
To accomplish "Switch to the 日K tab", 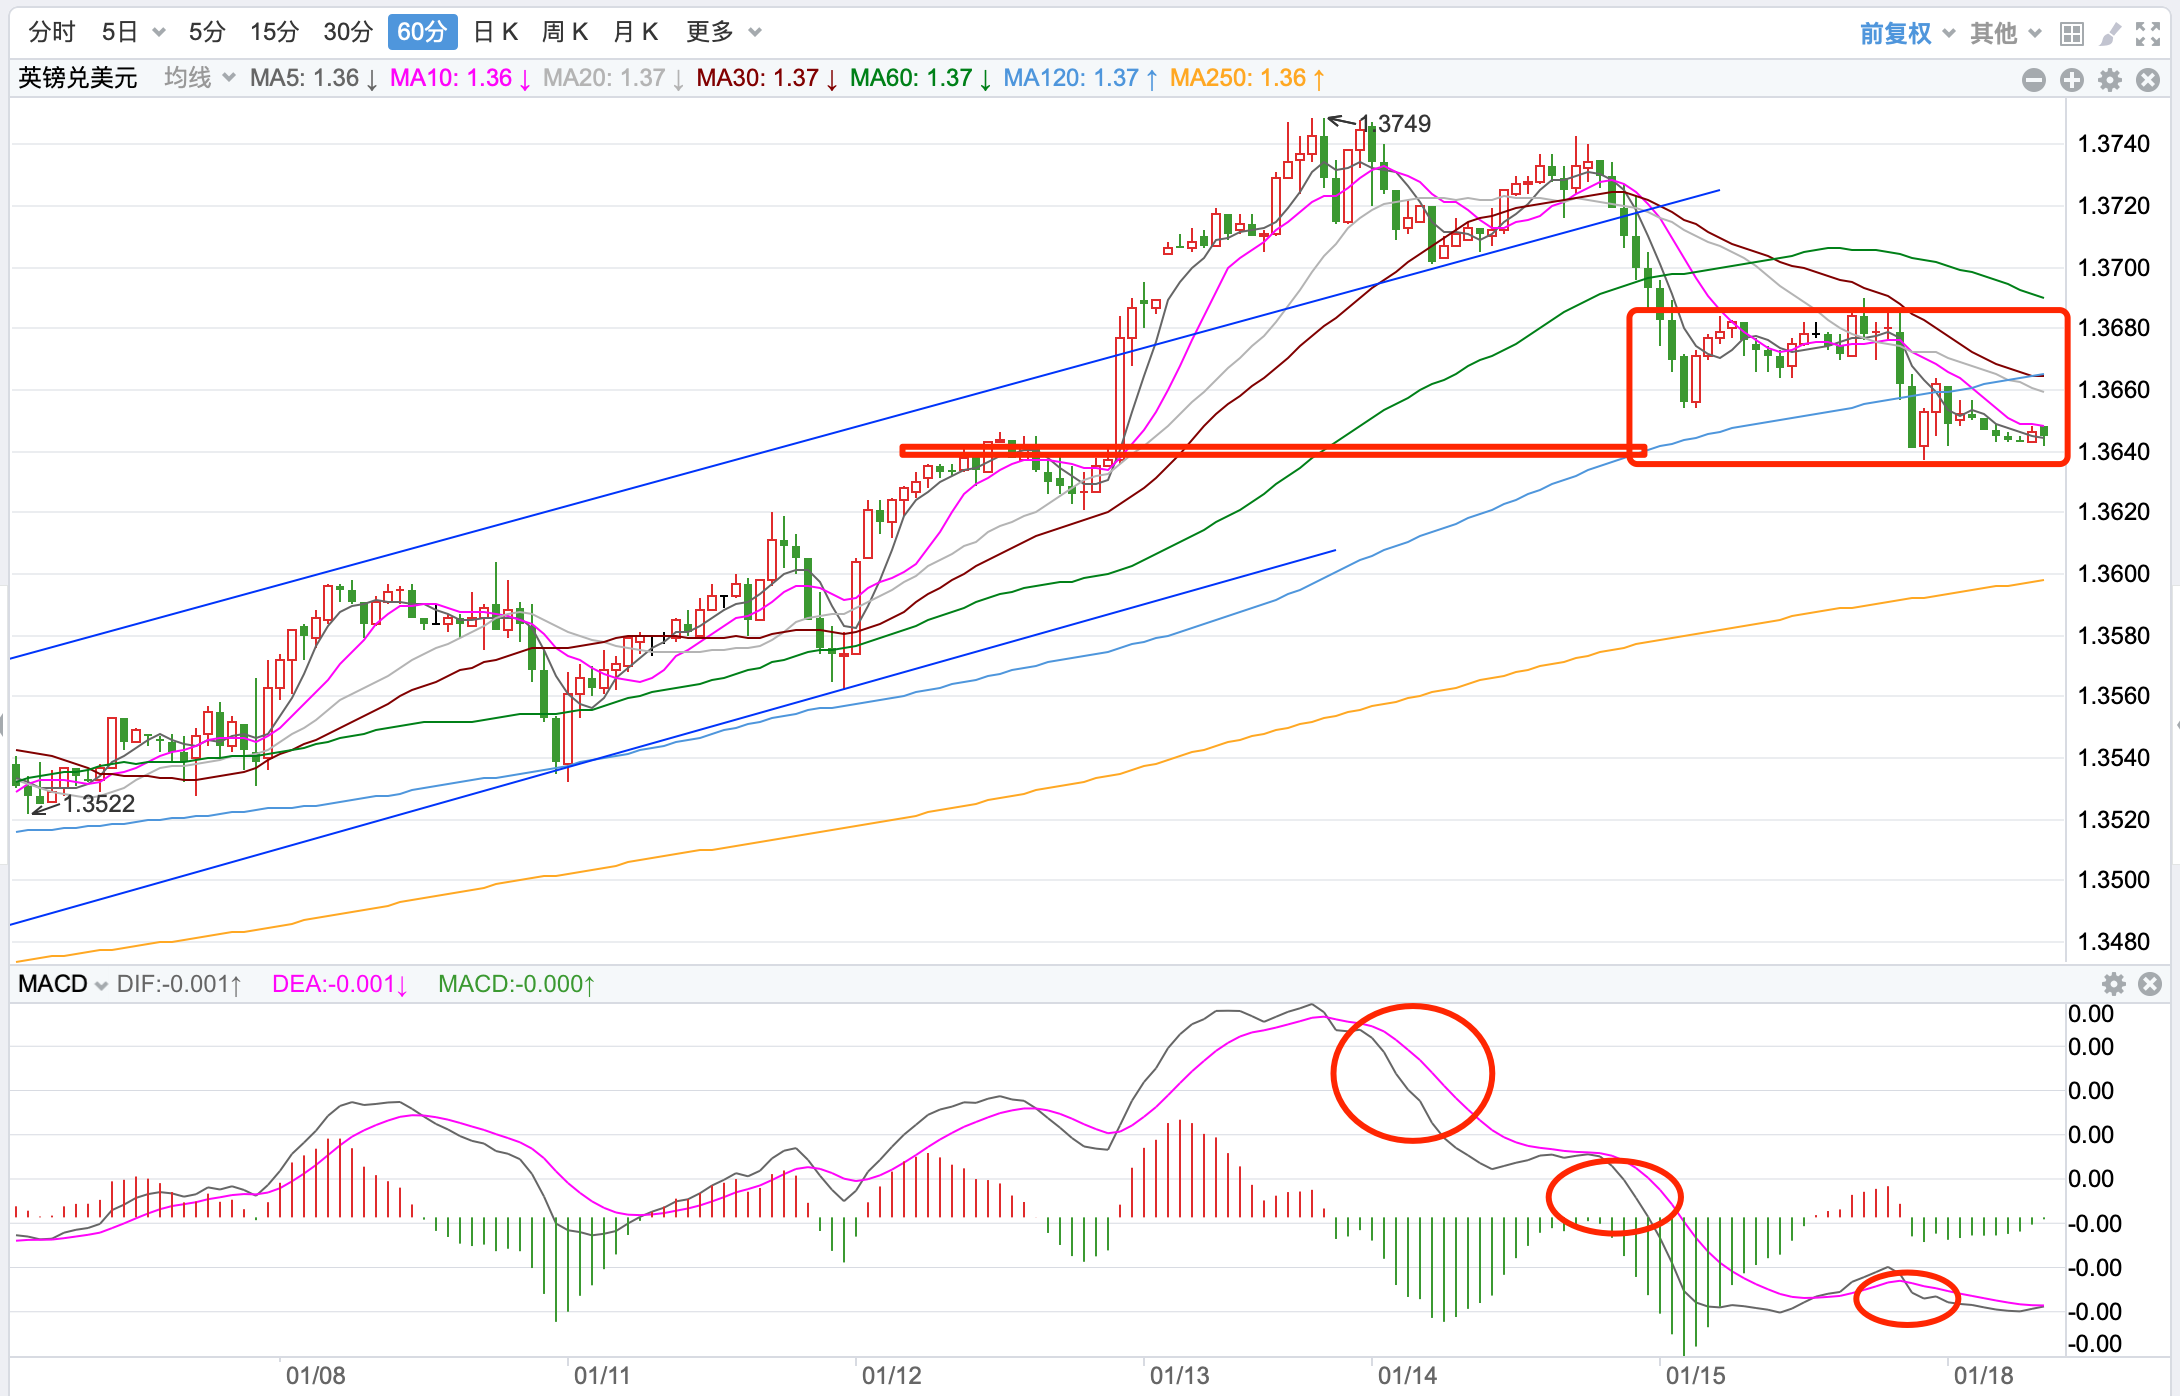I will tap(495, 33).
